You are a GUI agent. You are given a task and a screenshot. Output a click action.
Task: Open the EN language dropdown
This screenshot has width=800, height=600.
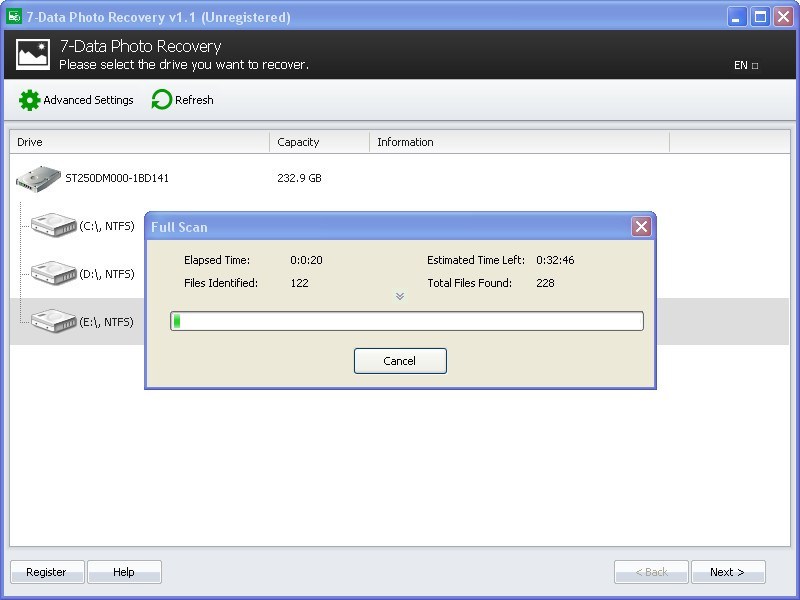point(746,65)
